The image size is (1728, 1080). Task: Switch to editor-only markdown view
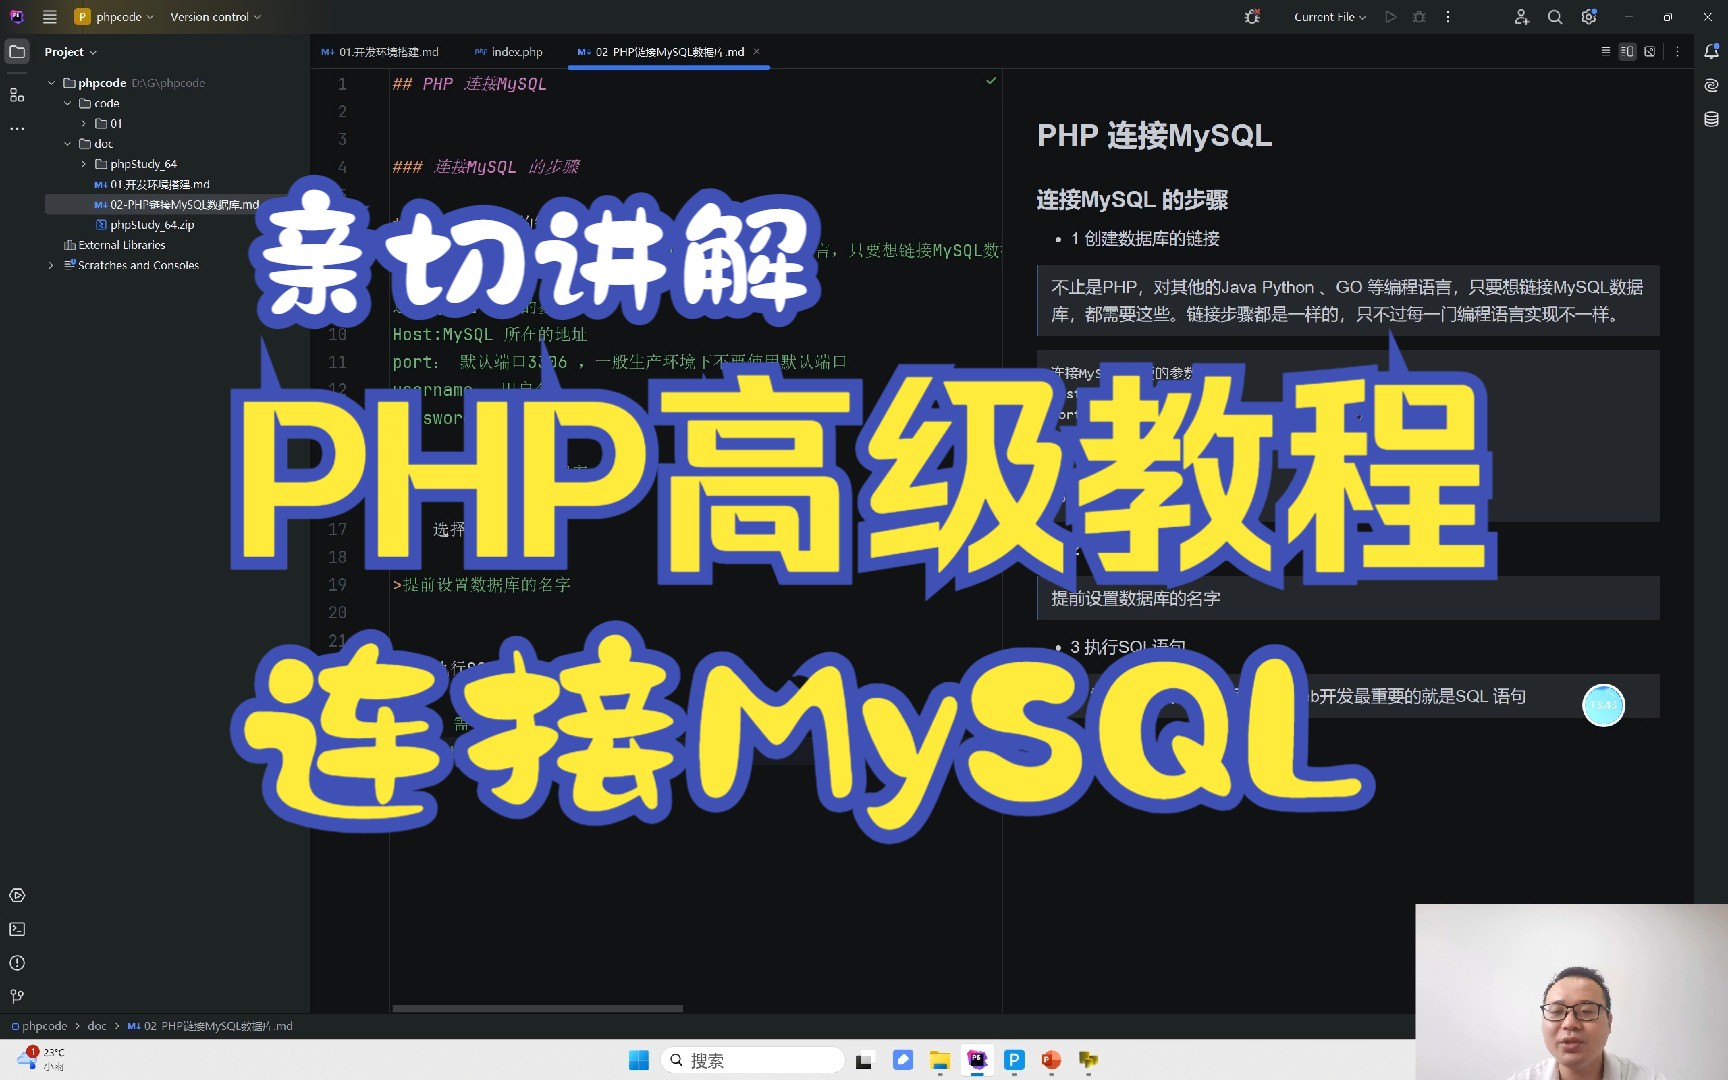1606,51
